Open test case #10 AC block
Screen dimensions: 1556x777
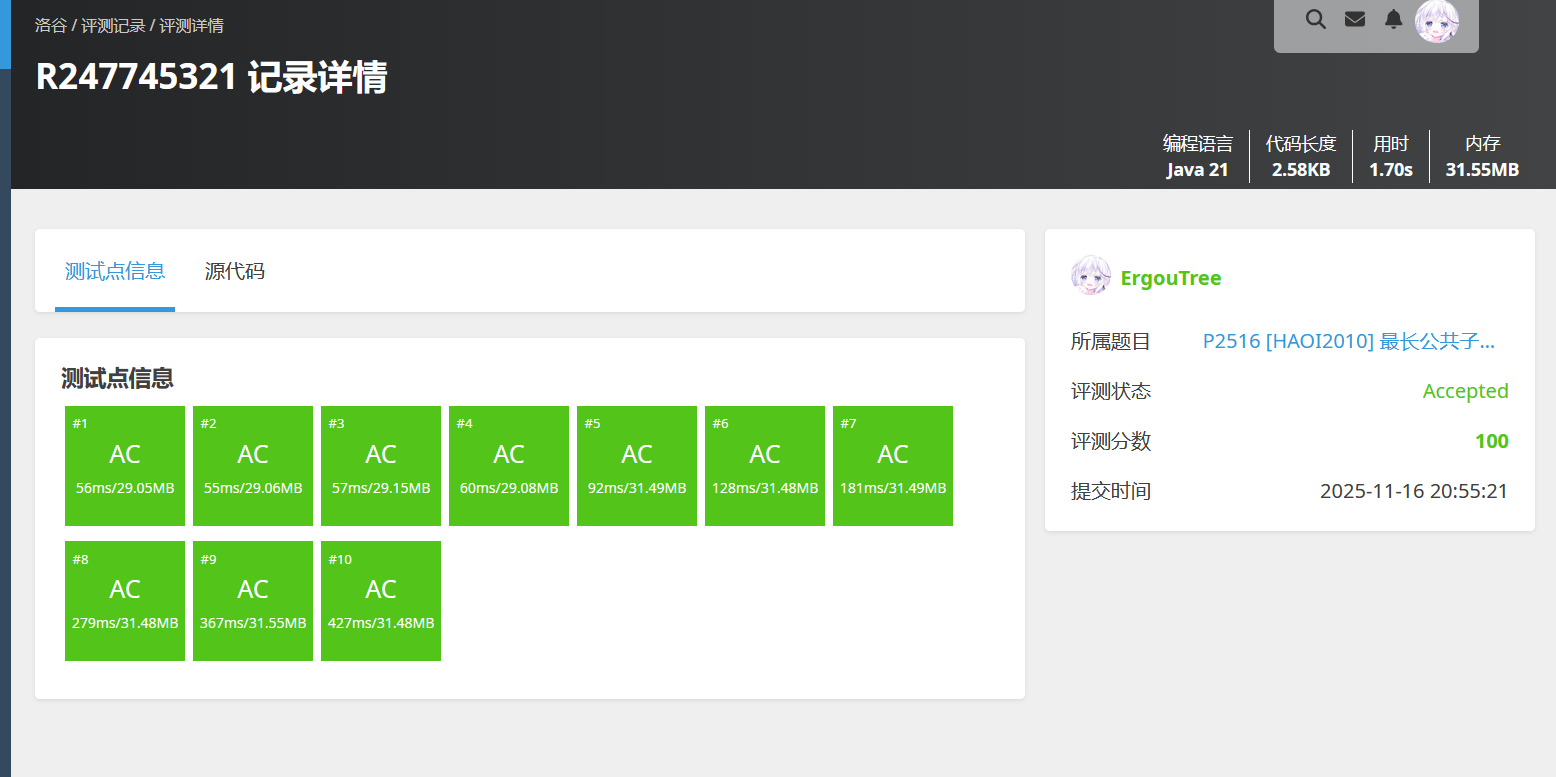coord(381,600)
